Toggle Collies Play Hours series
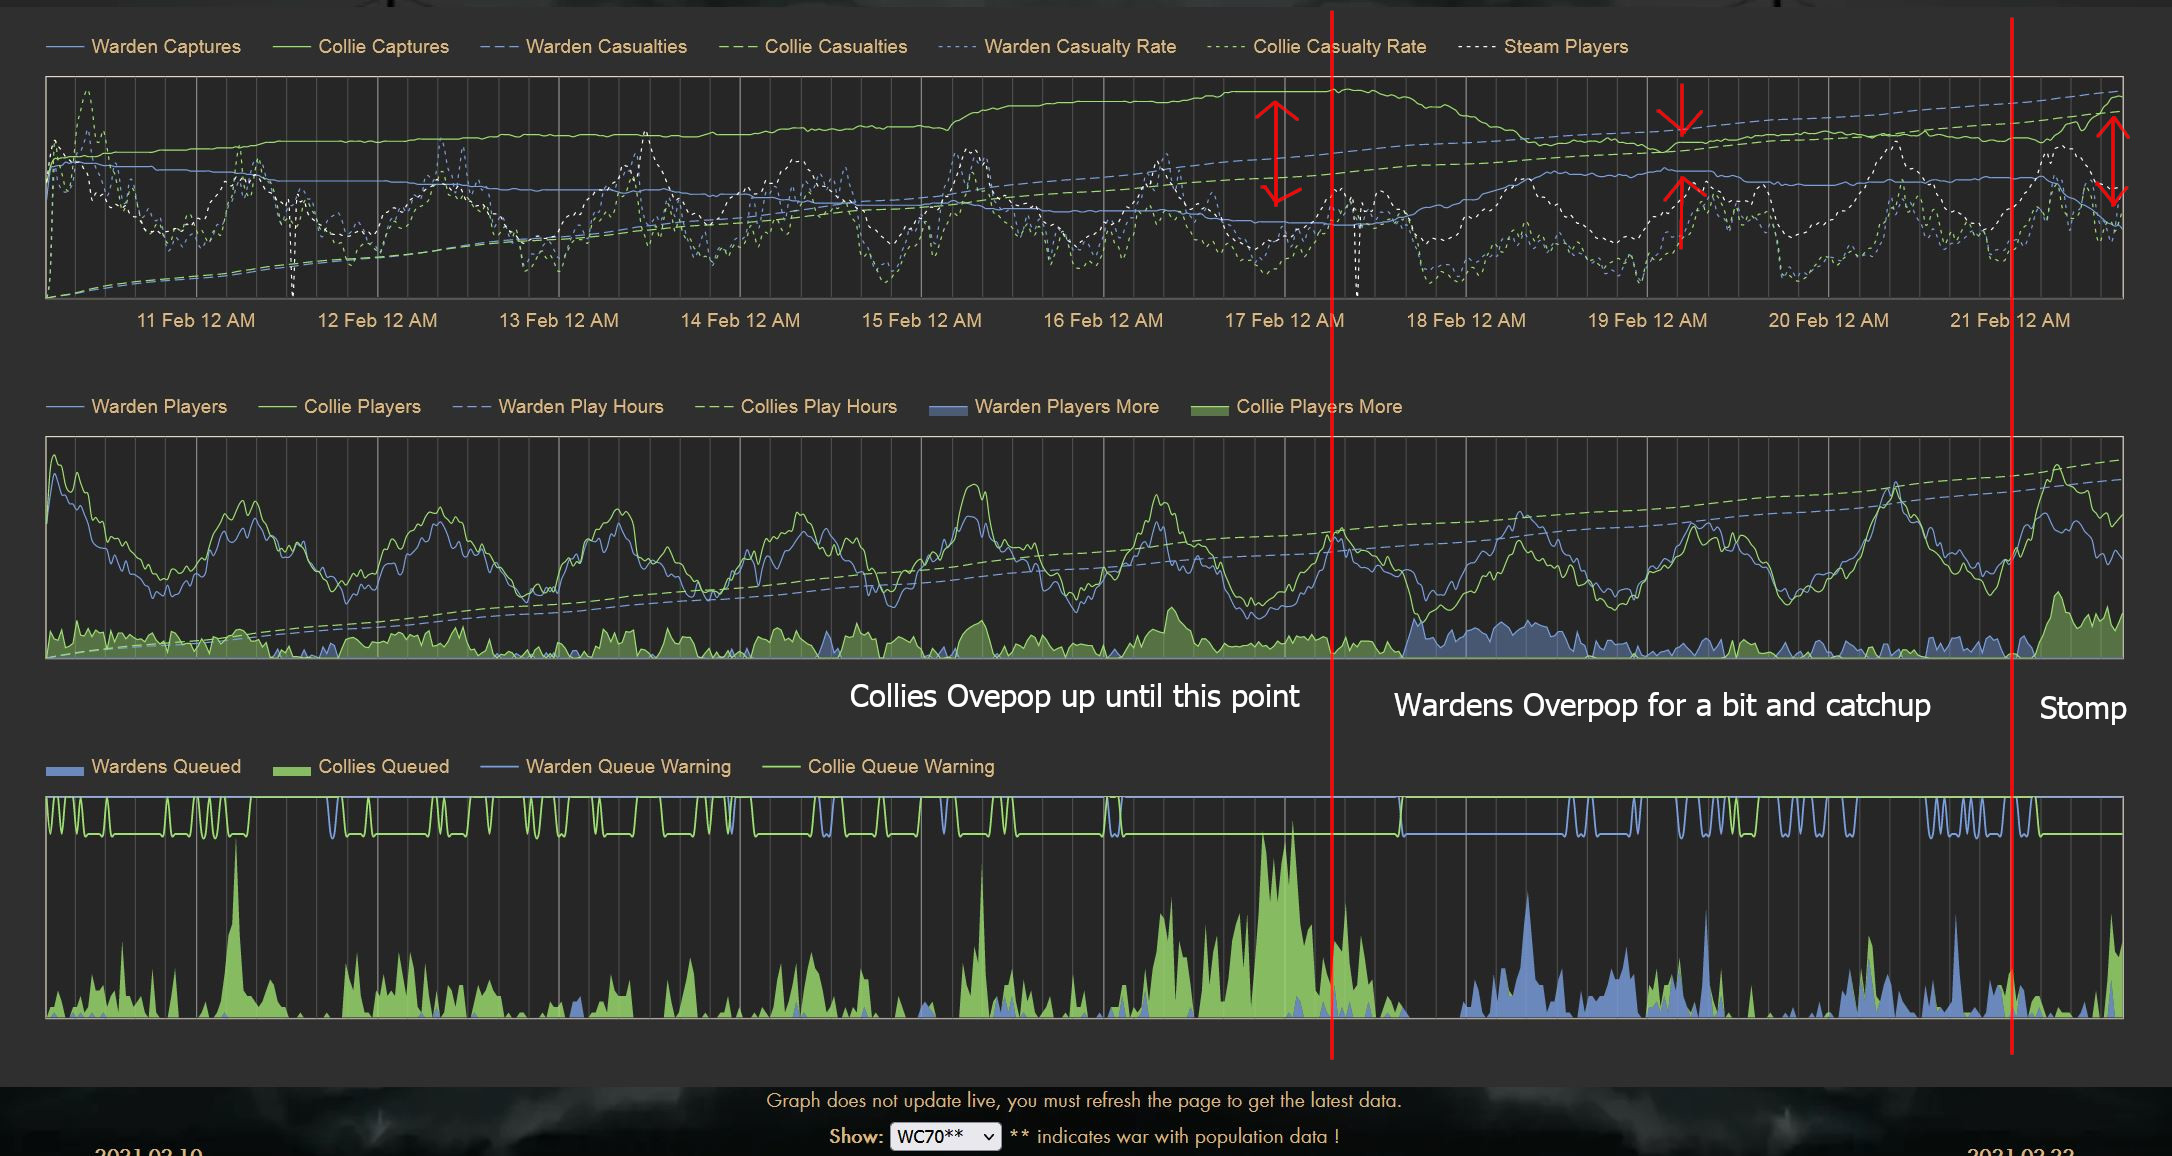2172x1156 pixels. pyautogui.click(x=818, y=407)
